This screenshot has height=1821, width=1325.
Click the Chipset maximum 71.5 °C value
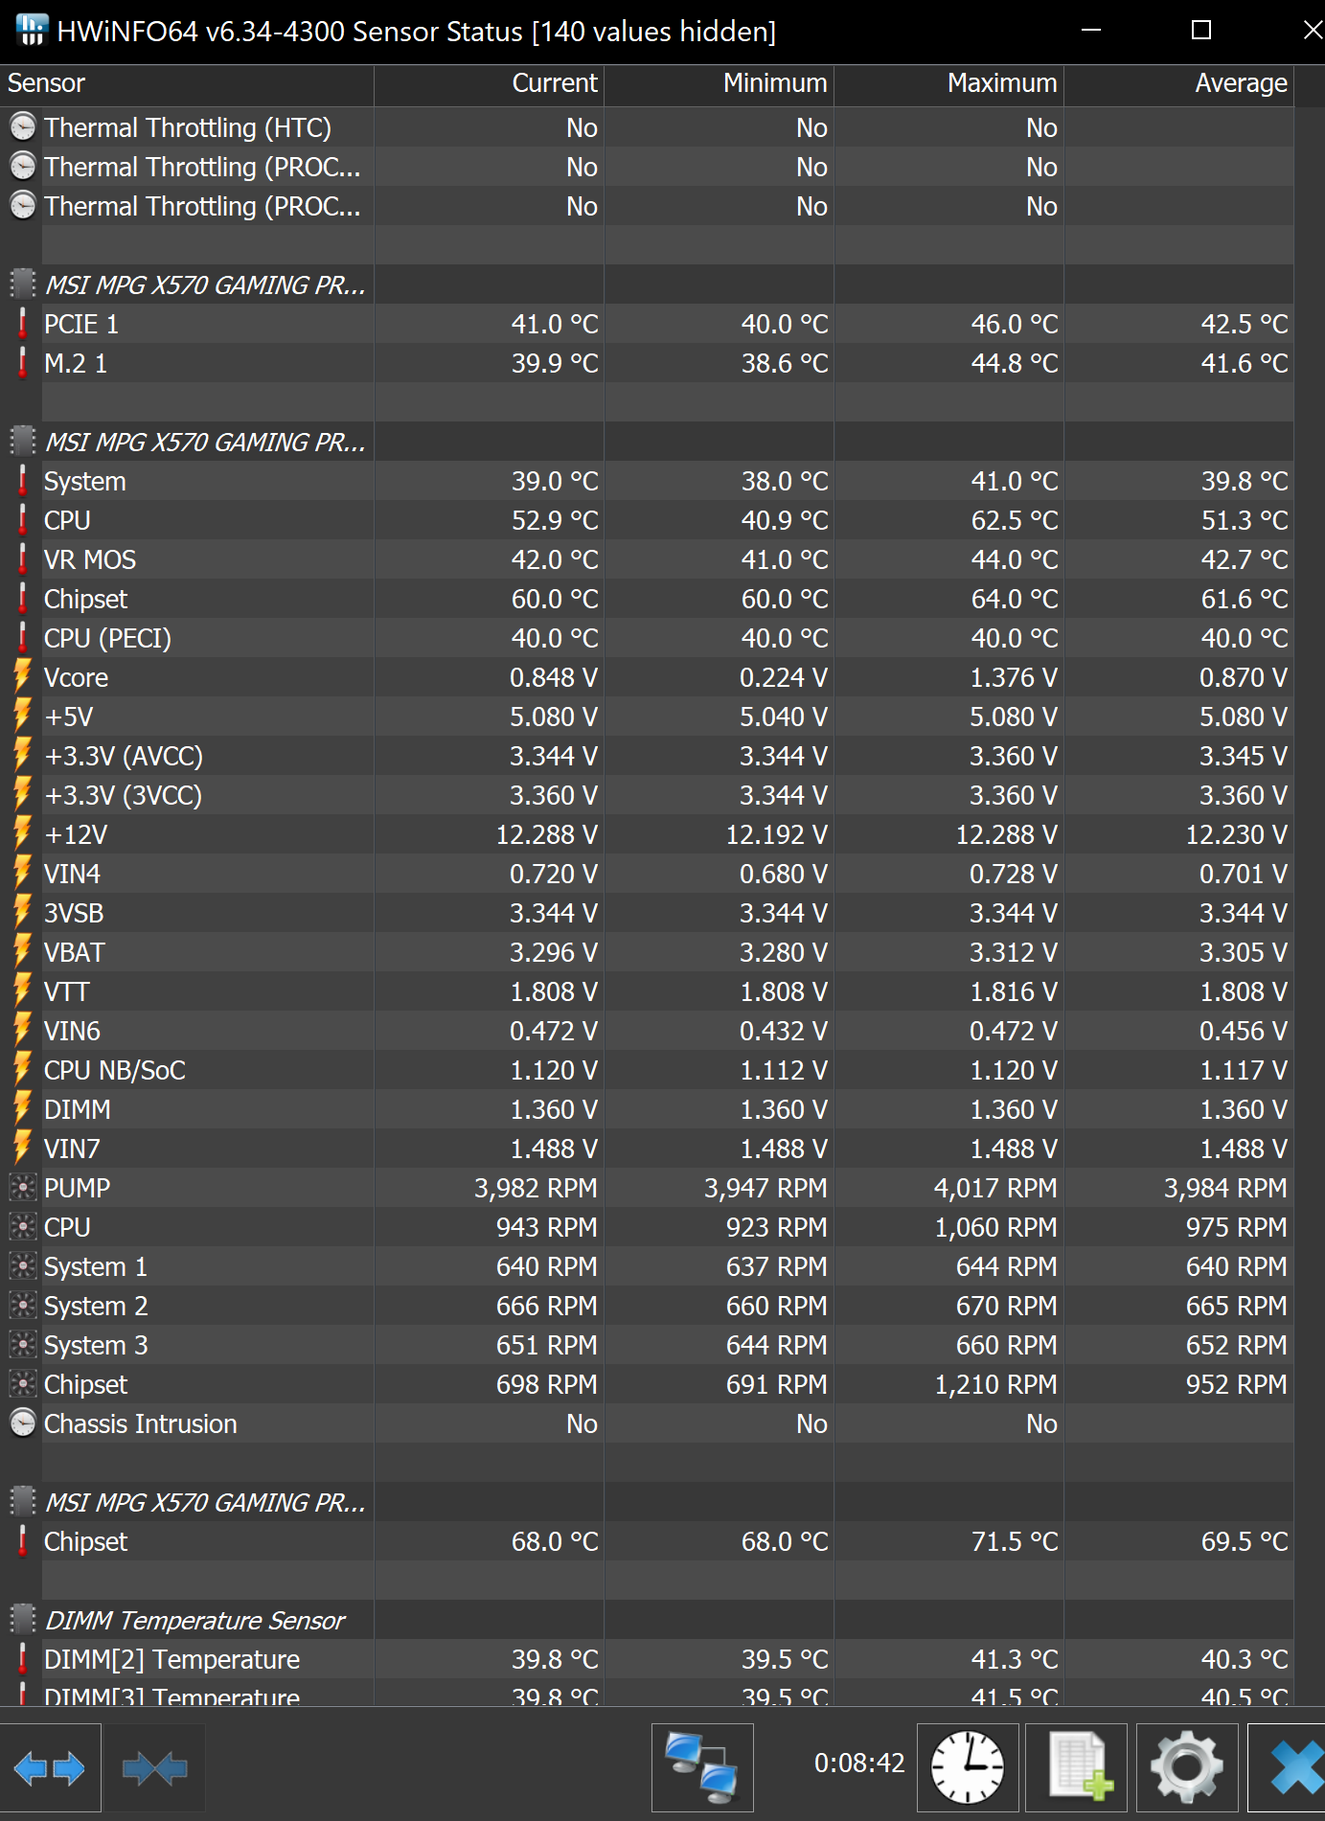pos(1014,1542)
